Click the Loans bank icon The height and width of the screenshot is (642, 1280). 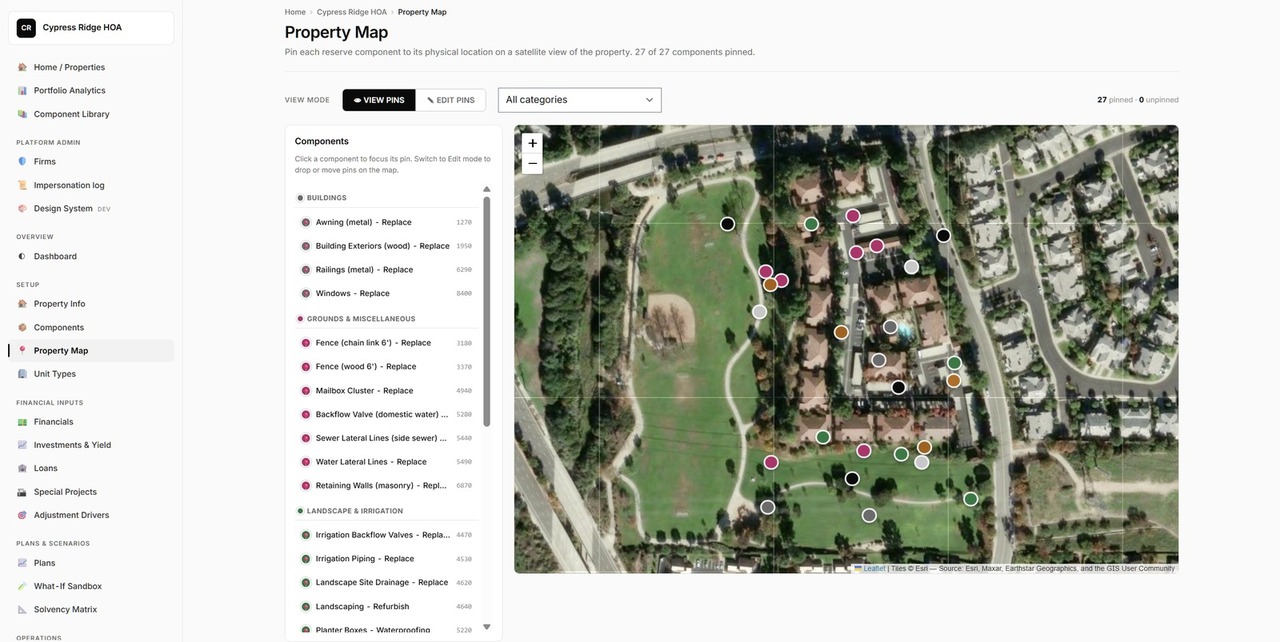tap(22, 468)
